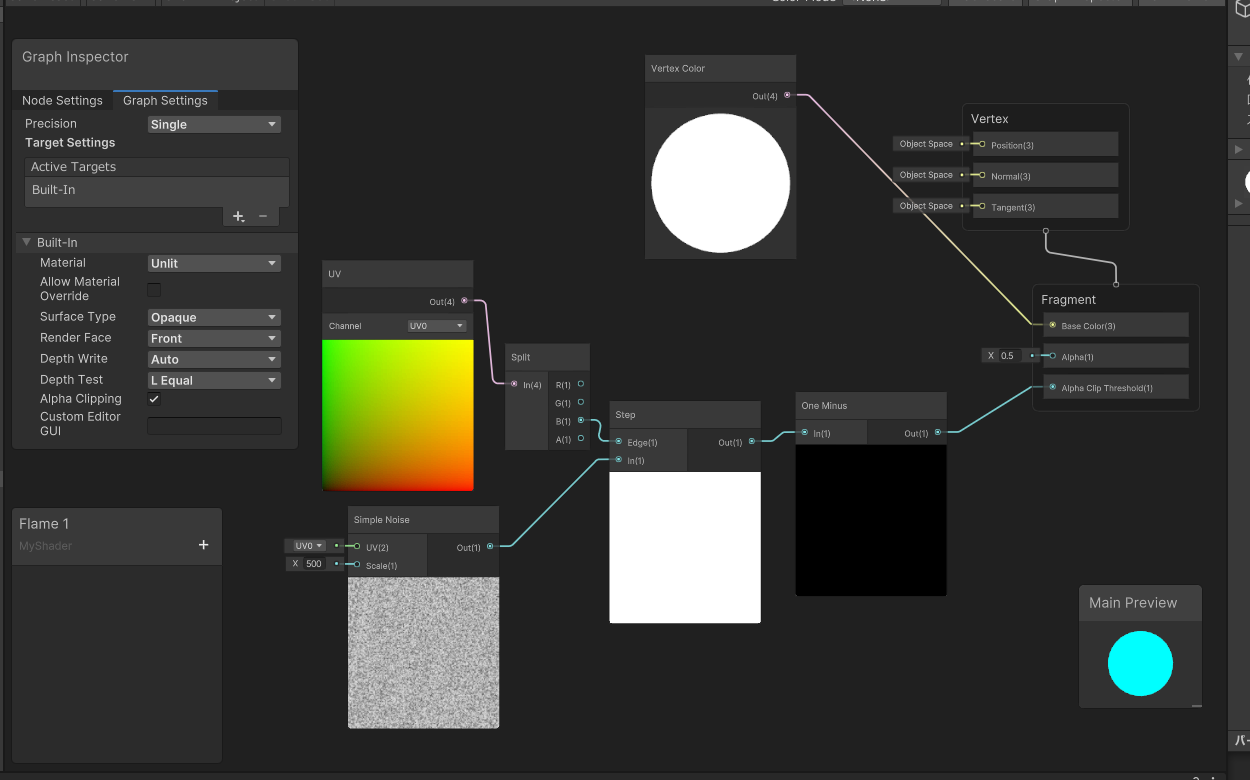
Task: Click the Flame 1 blackboard title
Action: pyautogui.click(x=44, y=523)
